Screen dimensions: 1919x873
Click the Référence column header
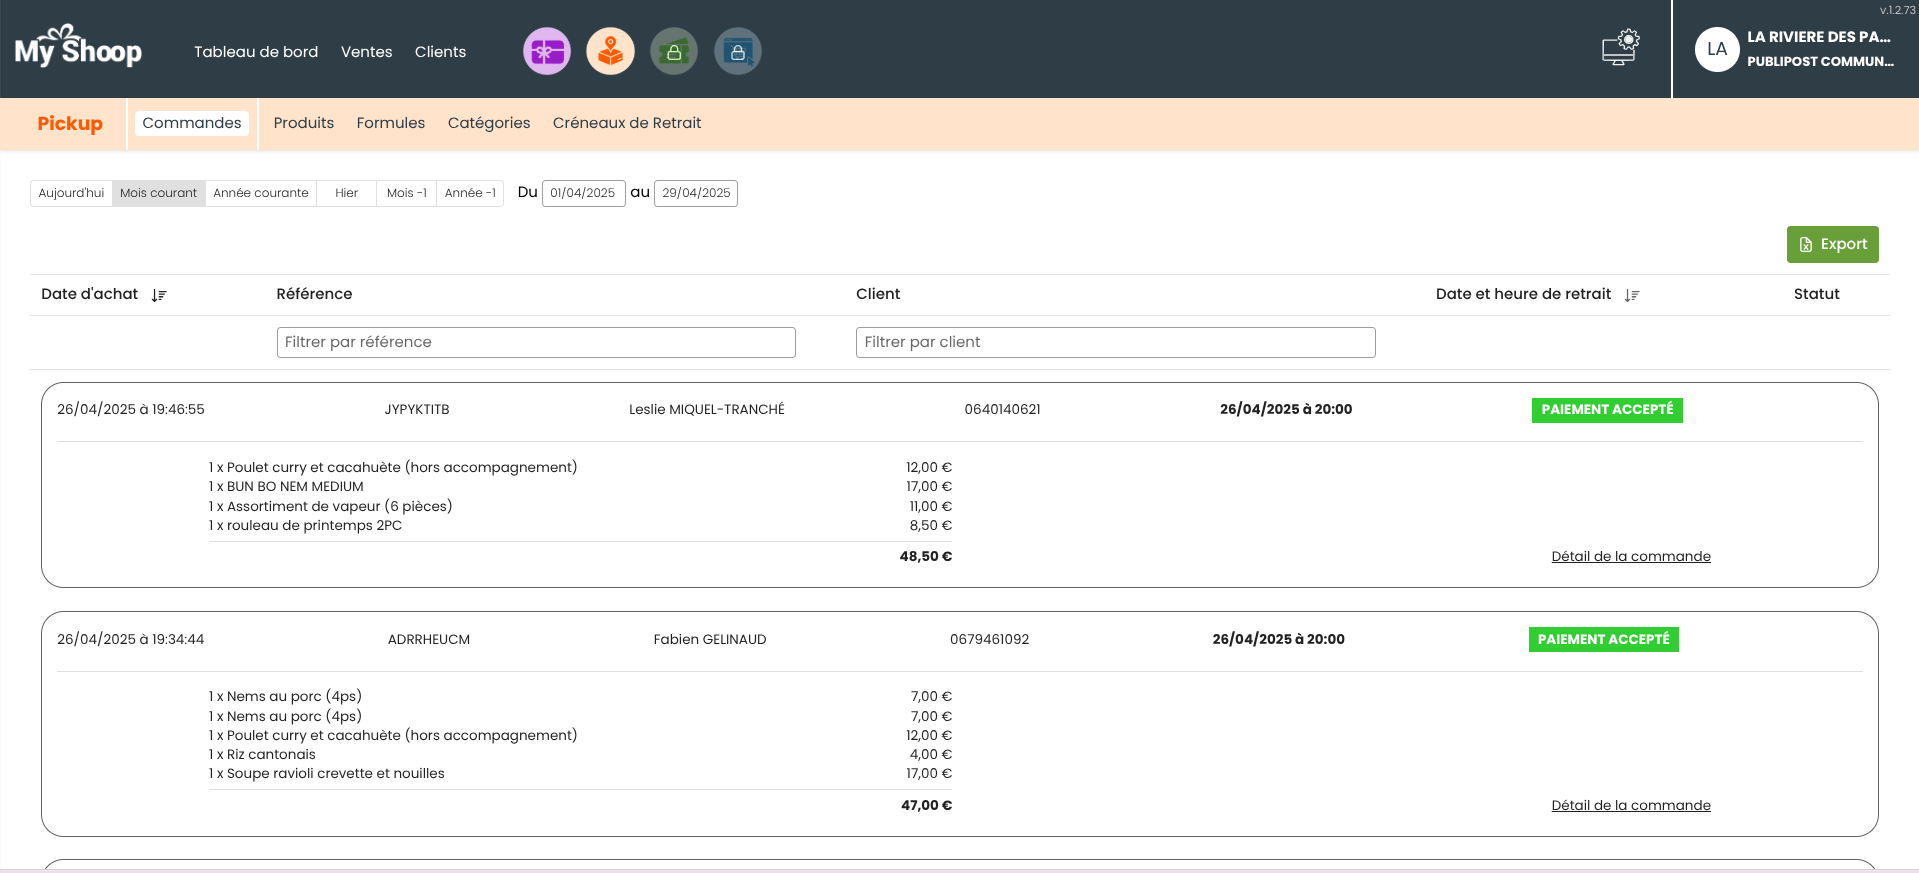(x=314, y=294)
